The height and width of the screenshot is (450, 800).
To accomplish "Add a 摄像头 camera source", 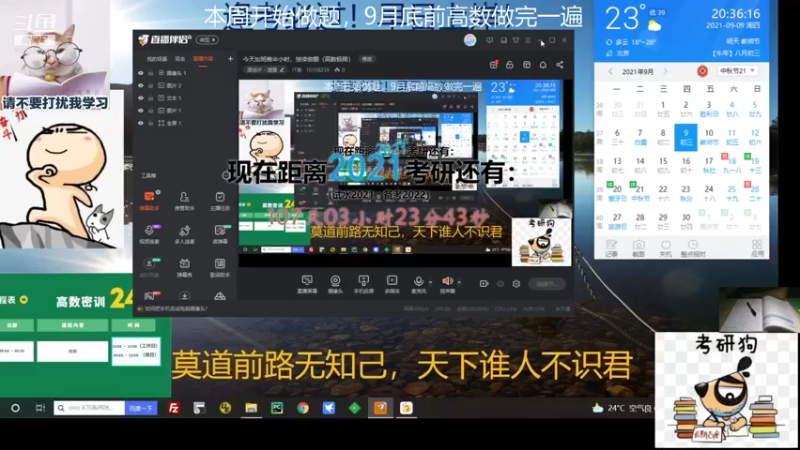I will pos(335,284).
